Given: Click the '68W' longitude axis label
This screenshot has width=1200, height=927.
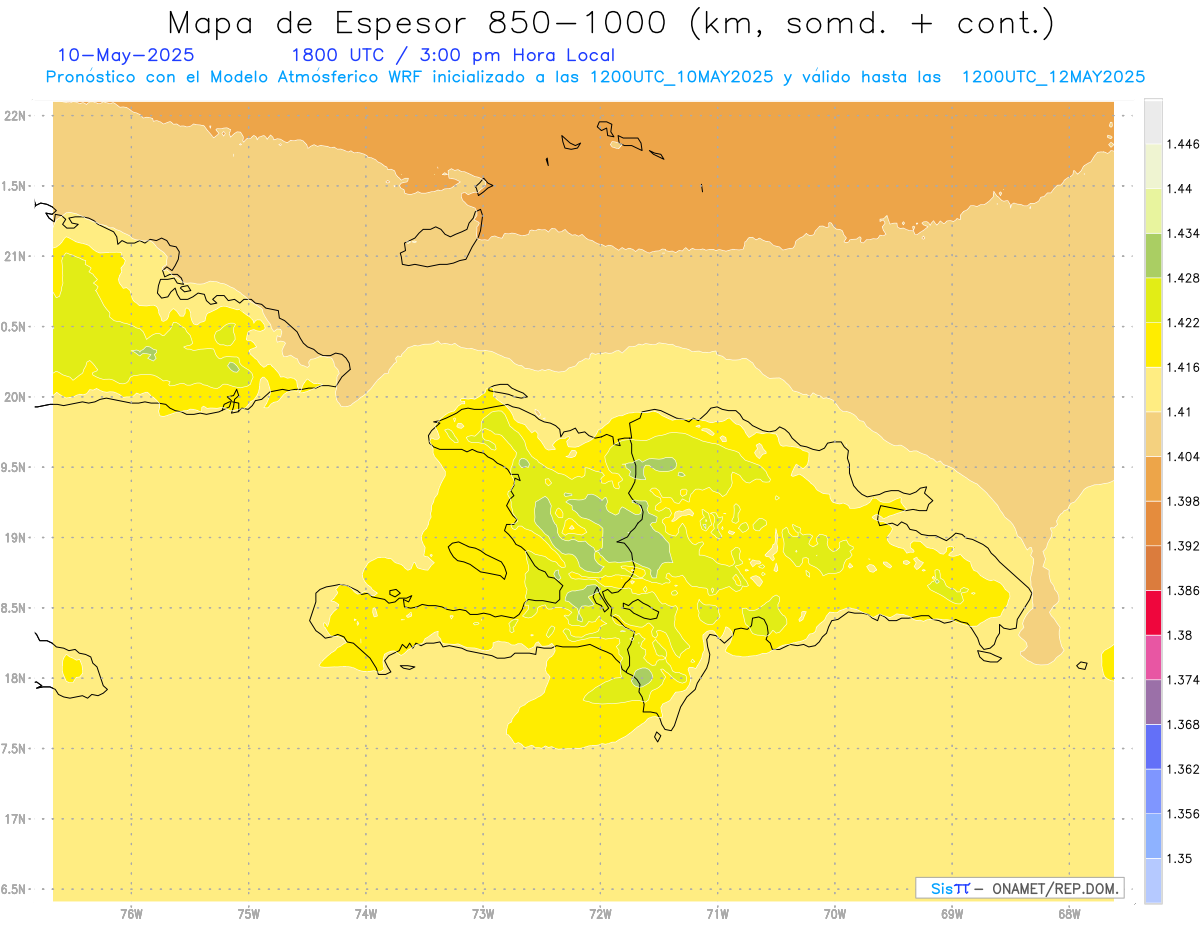Looking at the screenshot, I should click(x=1069, y=914).
